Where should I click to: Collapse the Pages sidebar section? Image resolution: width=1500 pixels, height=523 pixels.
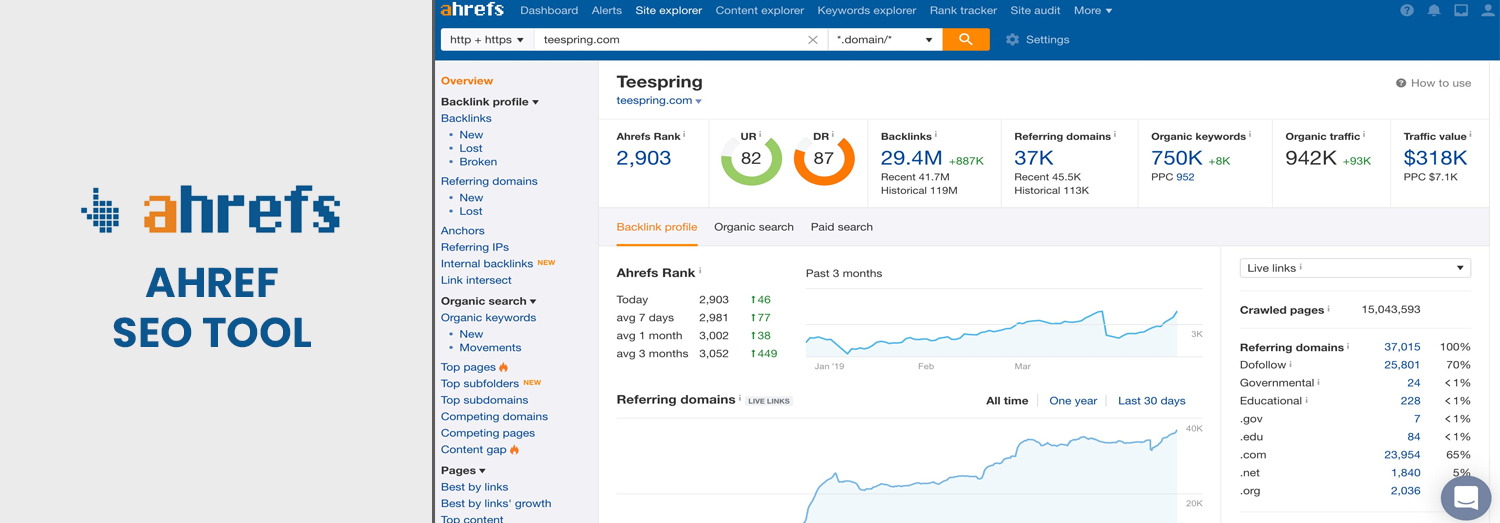[463, 470]
